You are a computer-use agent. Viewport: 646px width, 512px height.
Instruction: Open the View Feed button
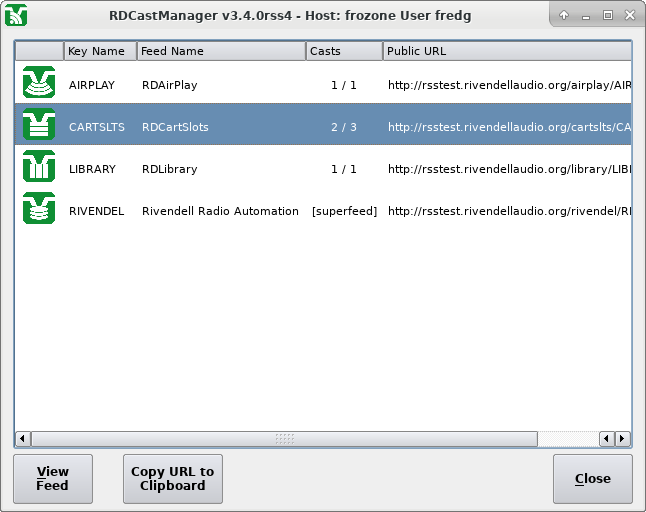point(53,479)
